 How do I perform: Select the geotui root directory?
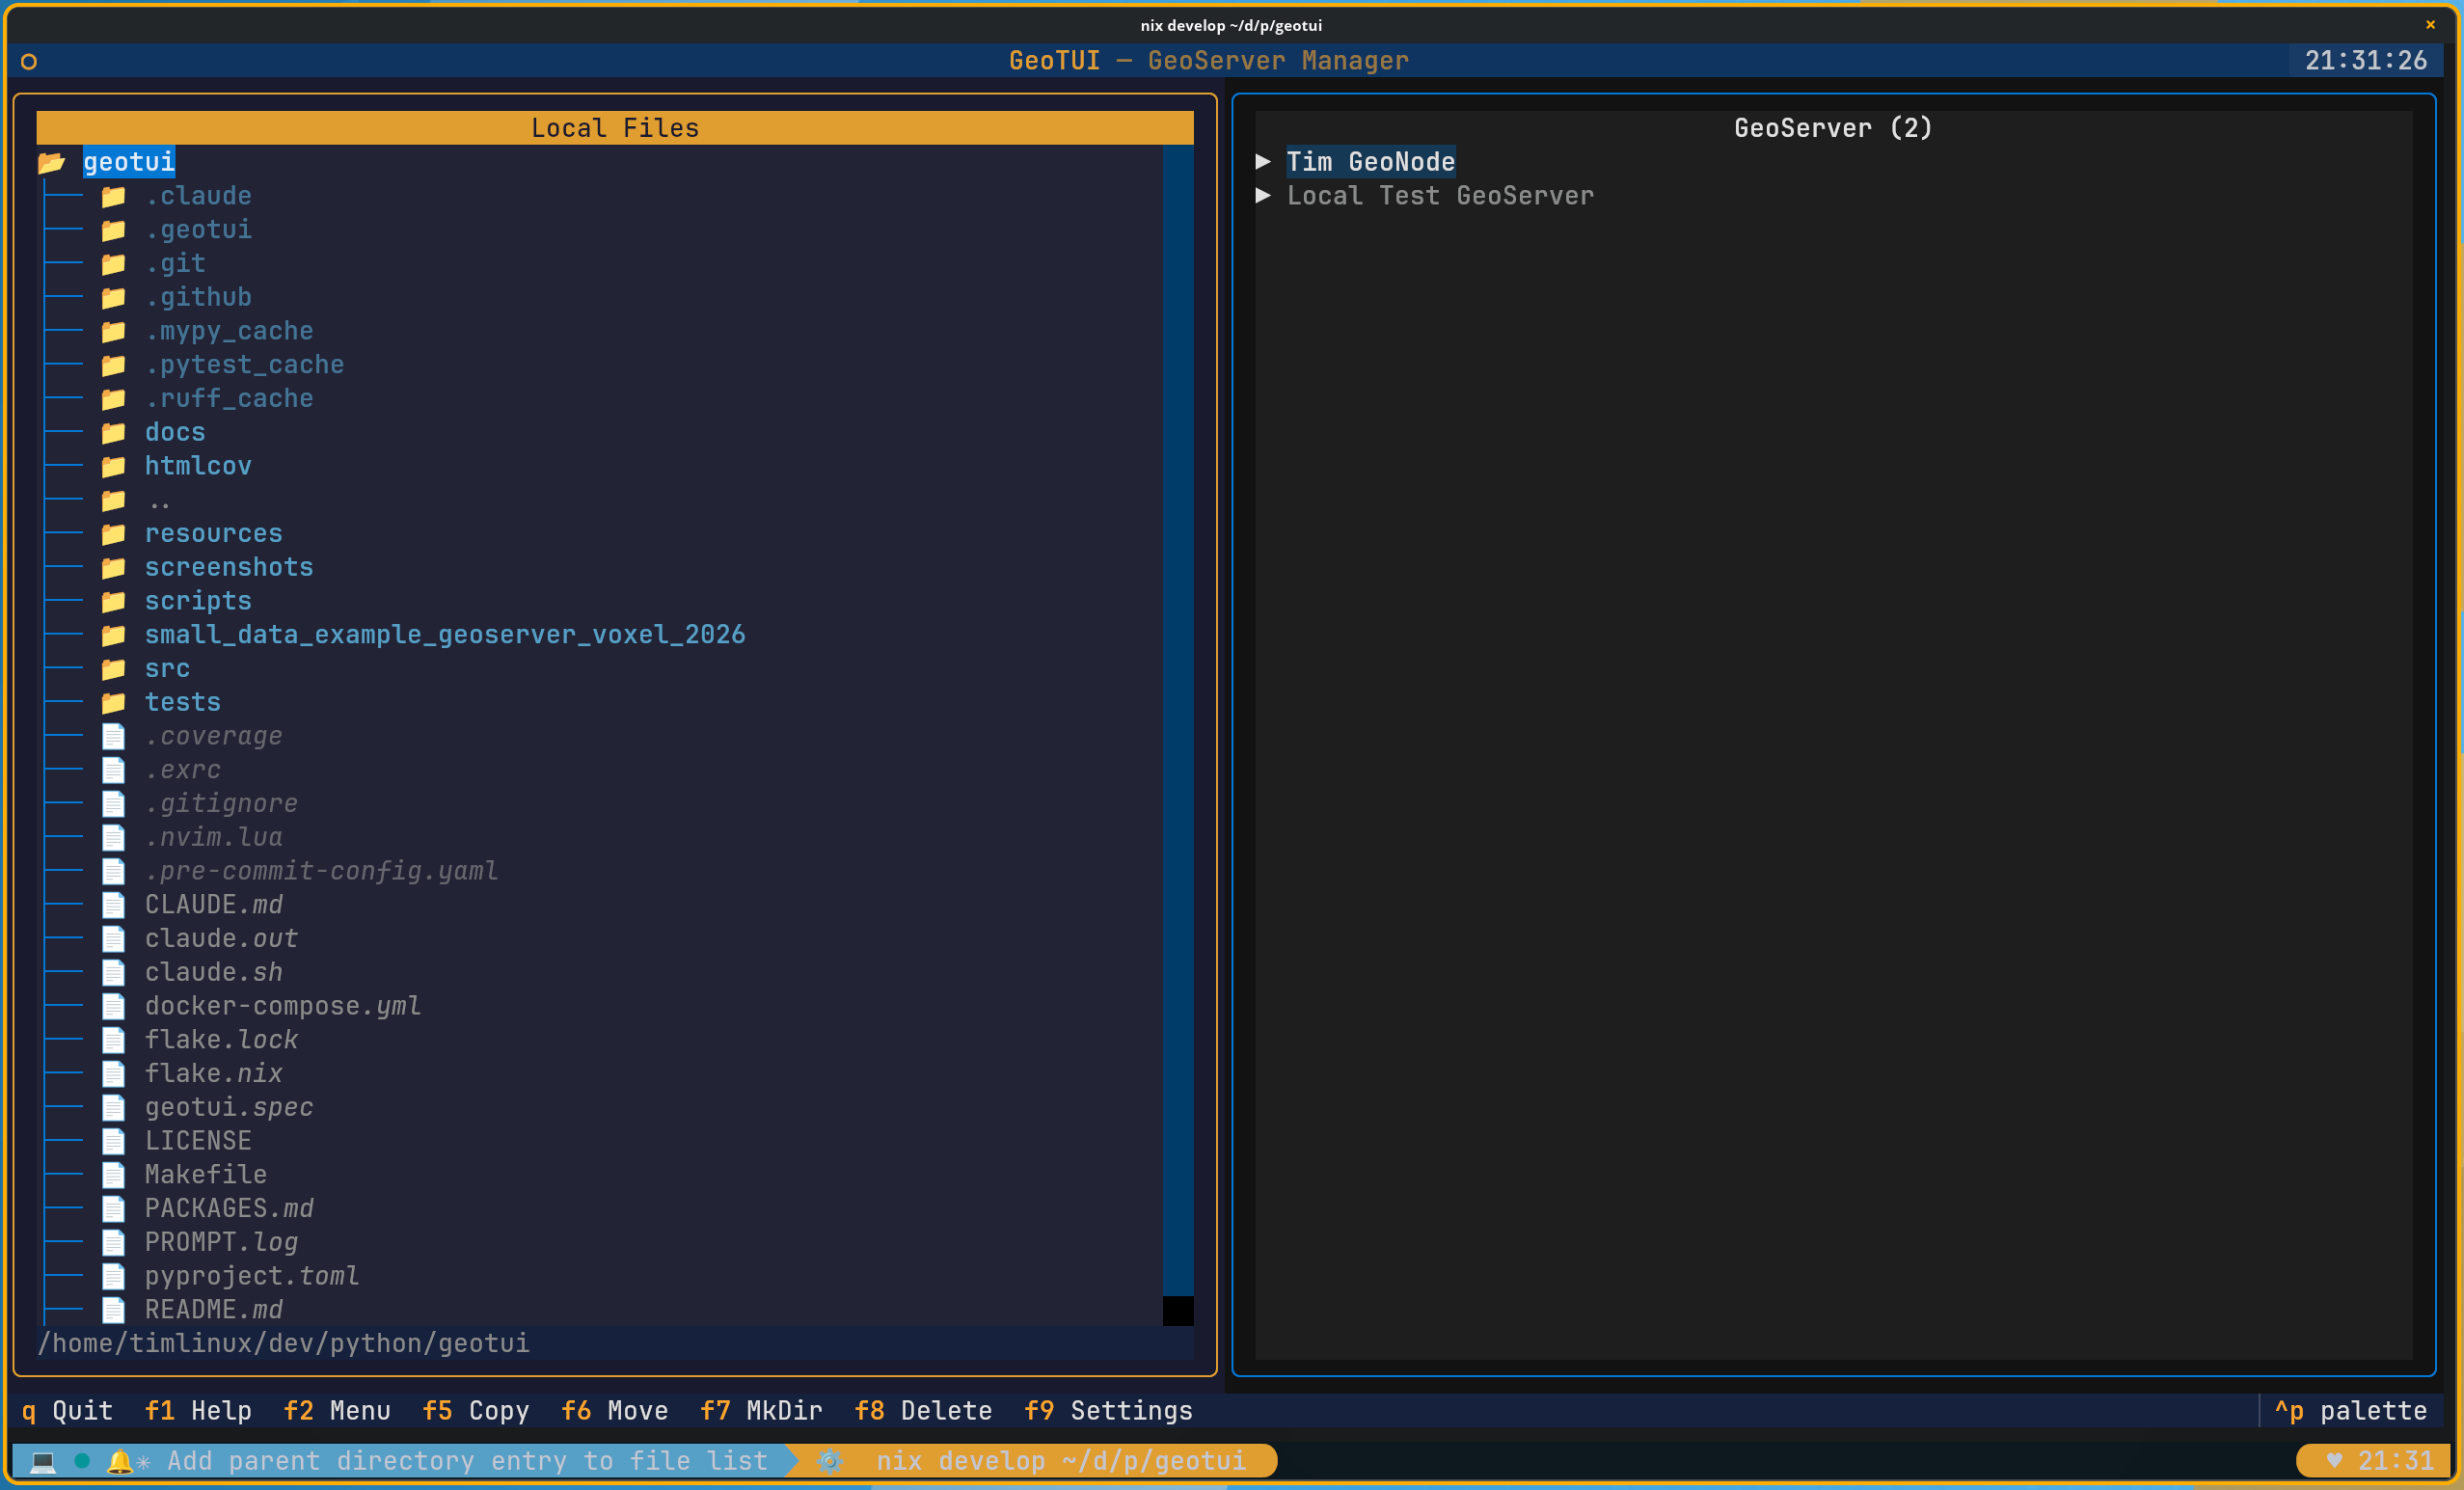(129, 162)
